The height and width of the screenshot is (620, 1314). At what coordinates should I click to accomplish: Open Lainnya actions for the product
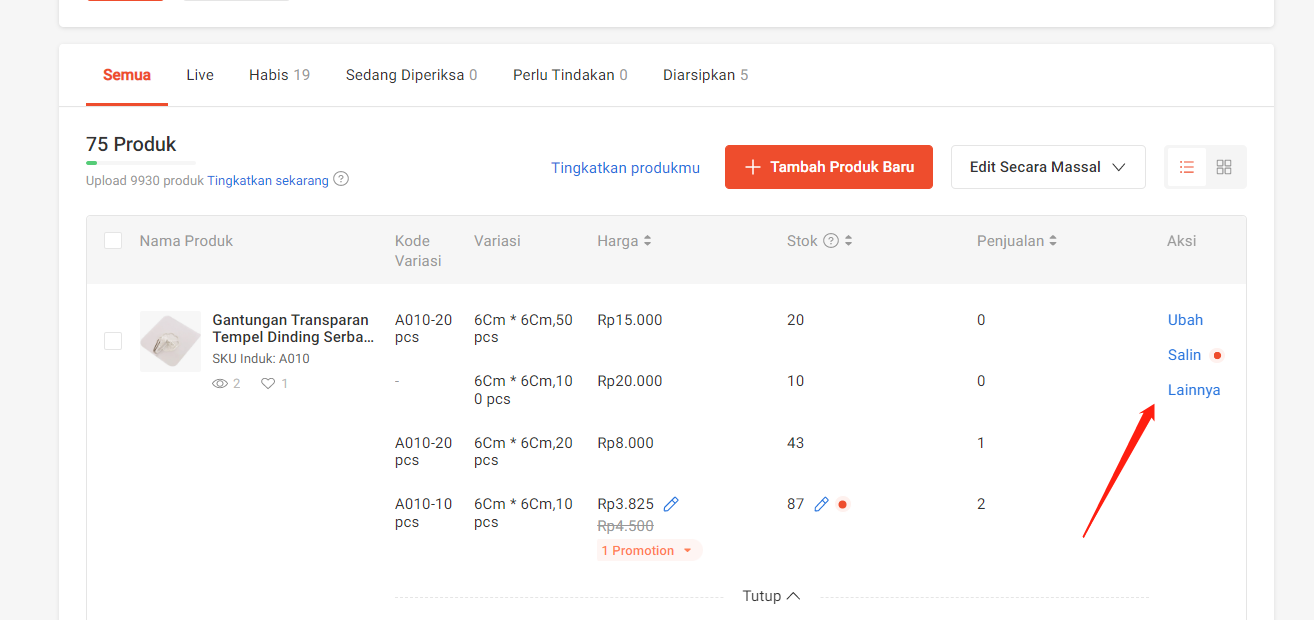click(x=1194, y=390)
